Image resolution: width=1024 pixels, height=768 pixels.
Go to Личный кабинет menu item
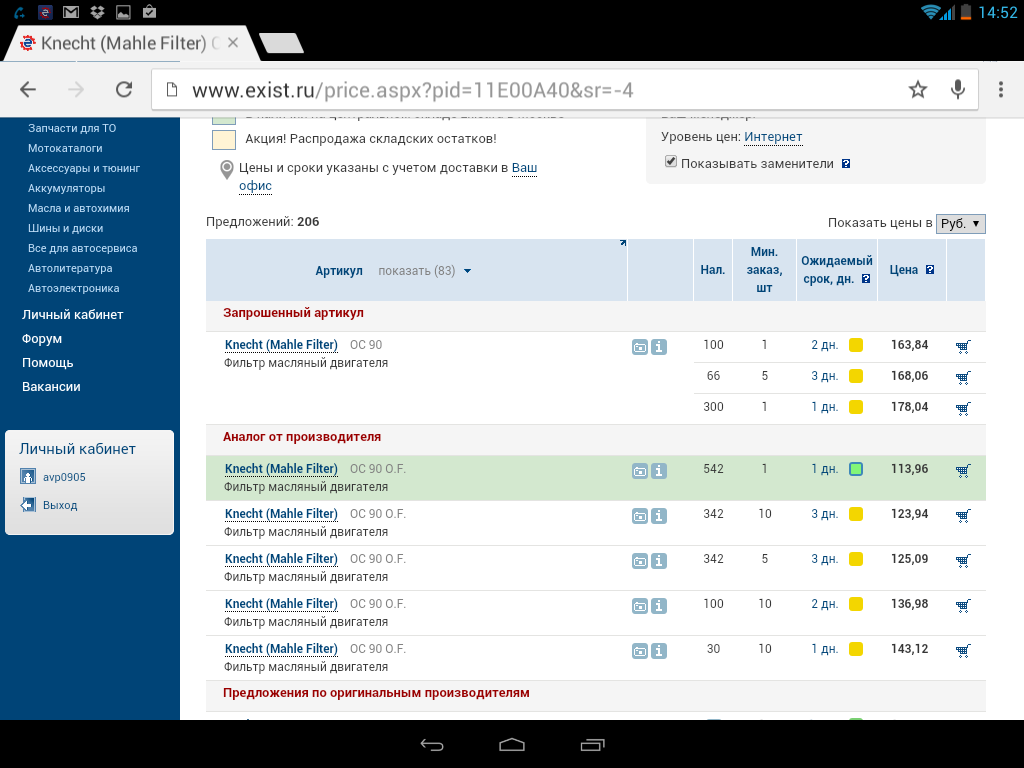tap(72, 315)
